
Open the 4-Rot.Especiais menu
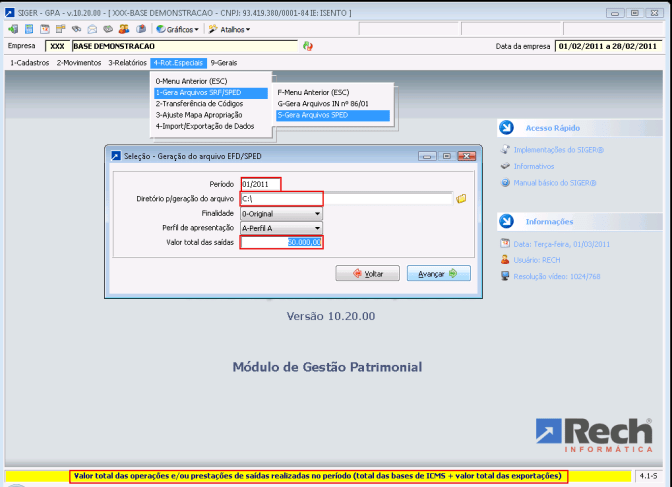[178, 63]
